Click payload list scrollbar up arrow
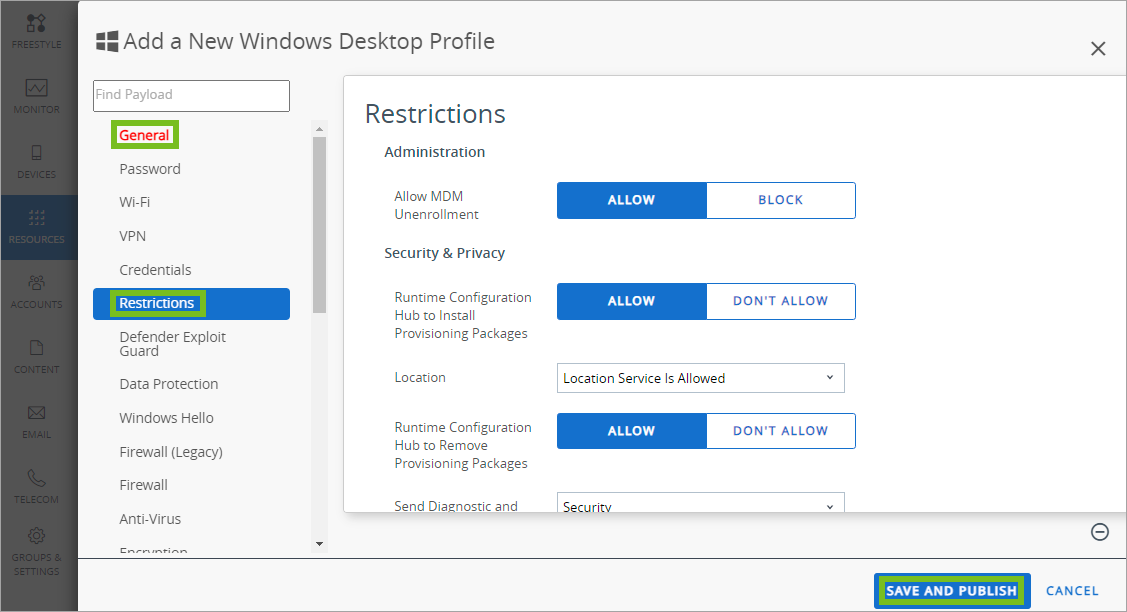 tap(320, 129)
